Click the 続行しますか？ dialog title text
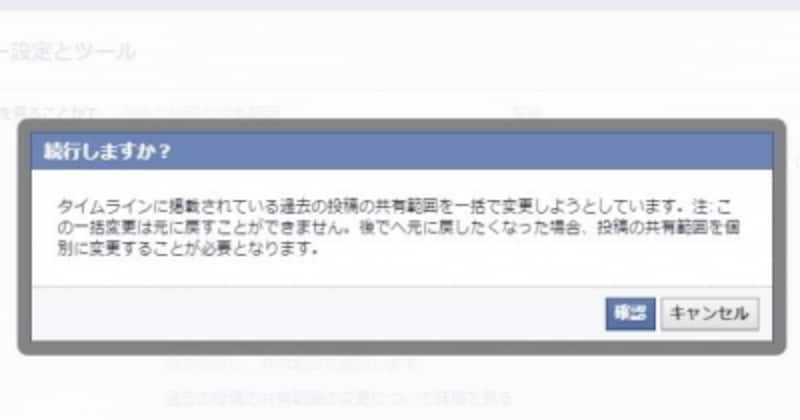 click(107, 152)
